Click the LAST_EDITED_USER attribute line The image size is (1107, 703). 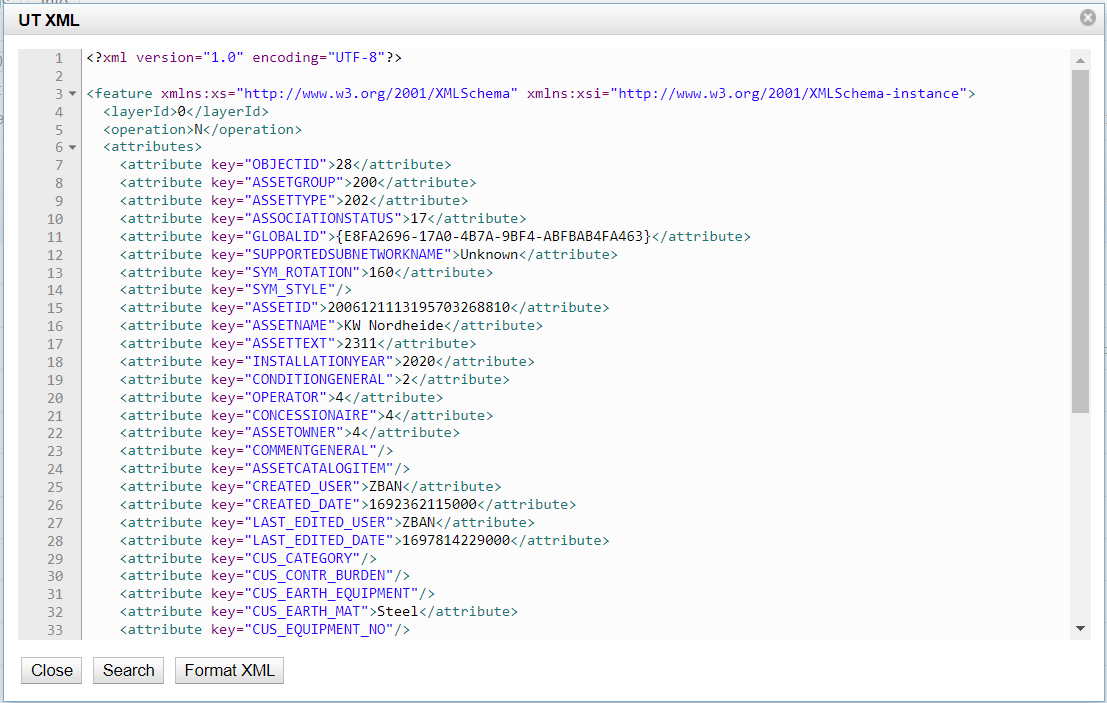[x=327, y=523]
